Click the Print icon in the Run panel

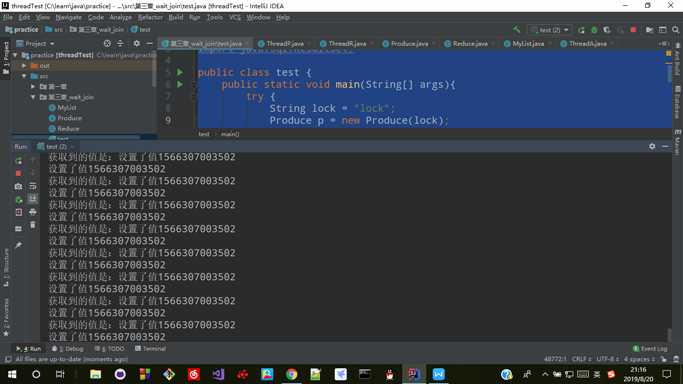click(33, 212)
